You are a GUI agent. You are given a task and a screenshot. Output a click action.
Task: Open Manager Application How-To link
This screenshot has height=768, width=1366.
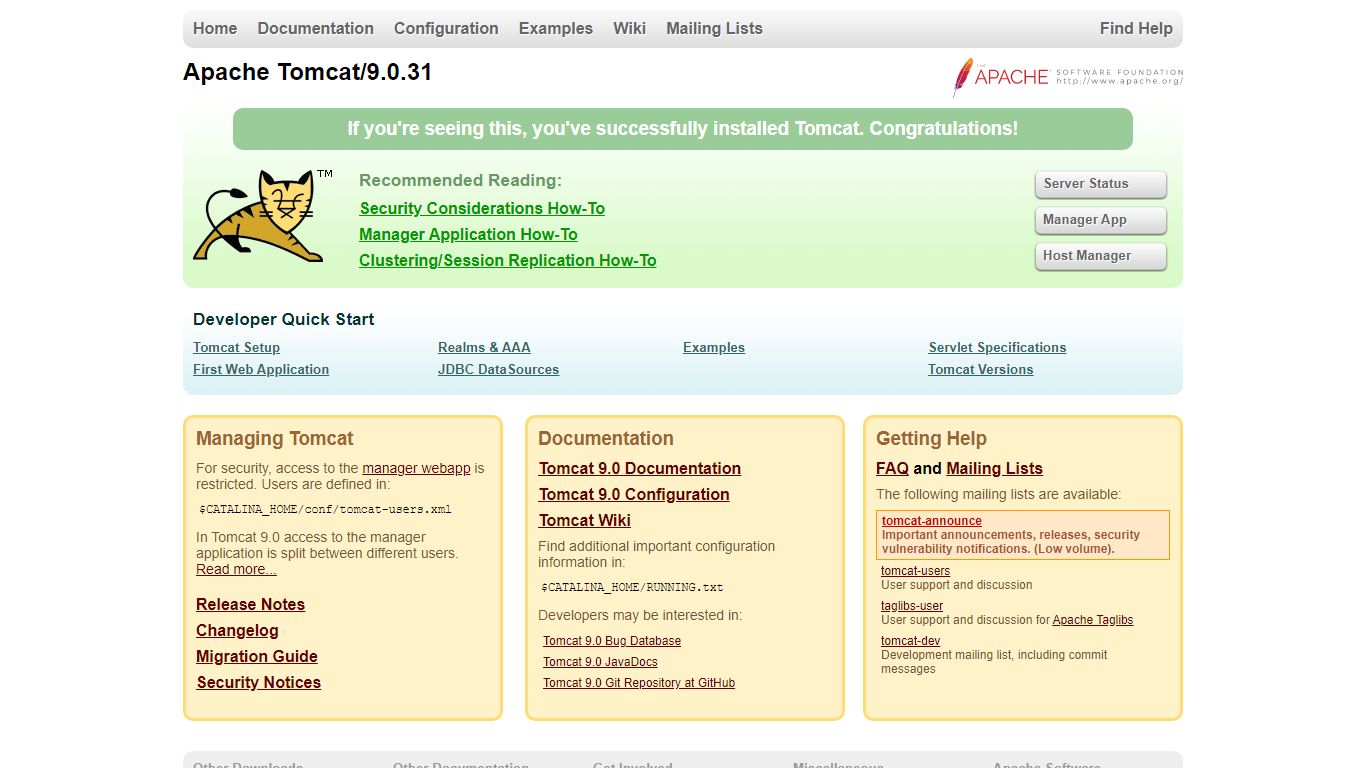(468, 234)
